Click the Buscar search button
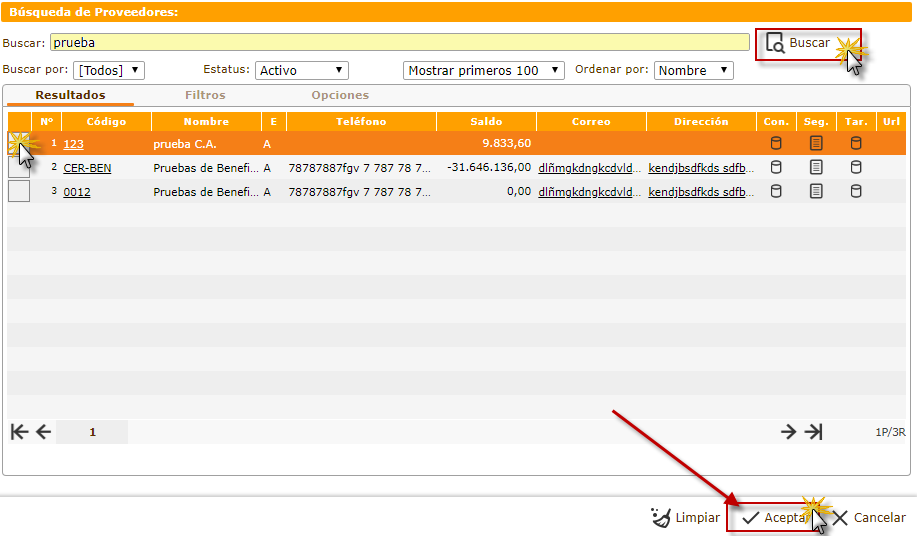Image resolution: width=917 pixels, height=536 pixels. pyautogui.click(x=808, y=44)
